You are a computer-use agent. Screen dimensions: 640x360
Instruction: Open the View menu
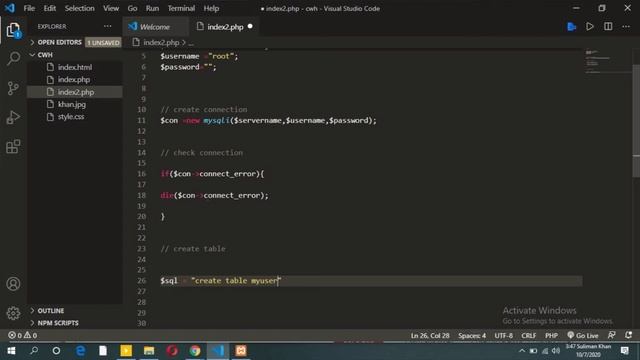click(111, 8)
